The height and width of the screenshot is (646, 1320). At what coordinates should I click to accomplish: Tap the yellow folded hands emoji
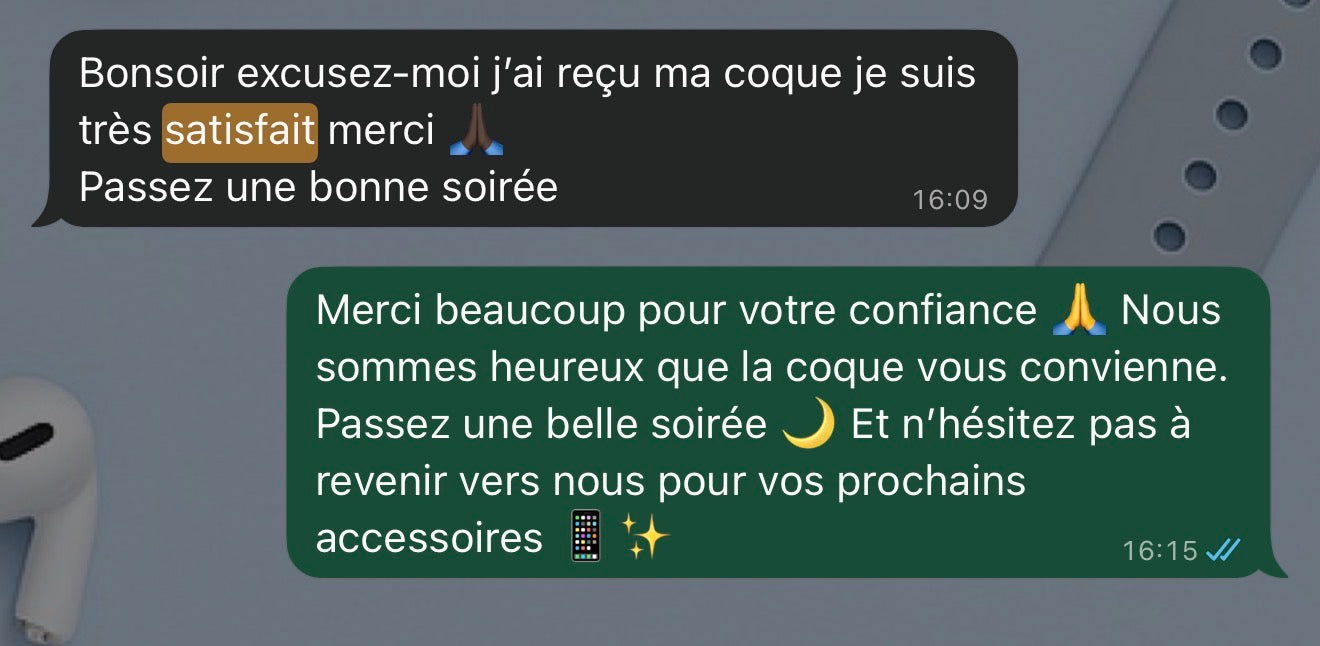1079,311
